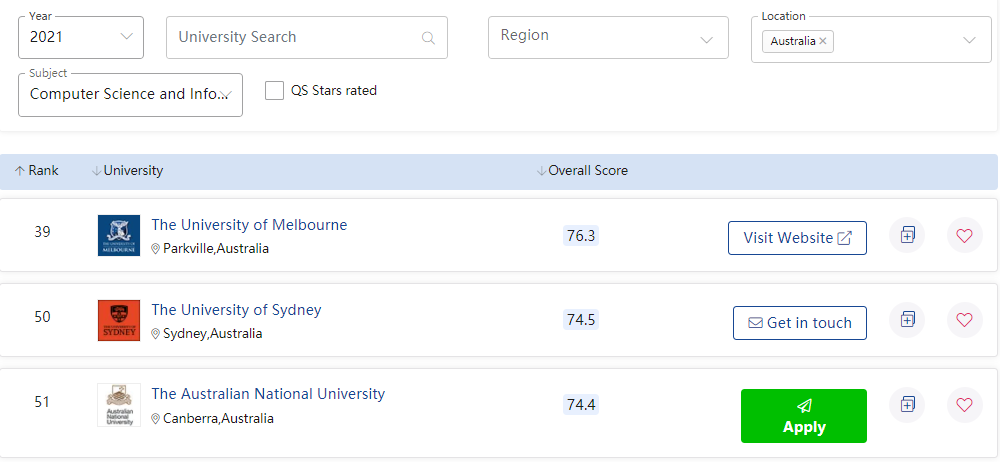Open The Australian National University link
This screenshot has width=1000, height=462.
(268, 394)
